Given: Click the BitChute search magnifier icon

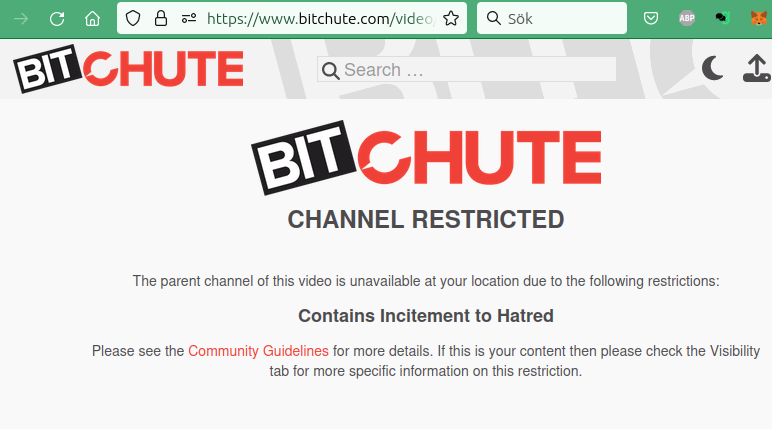Looking at the screenshot, I should 330,70.
